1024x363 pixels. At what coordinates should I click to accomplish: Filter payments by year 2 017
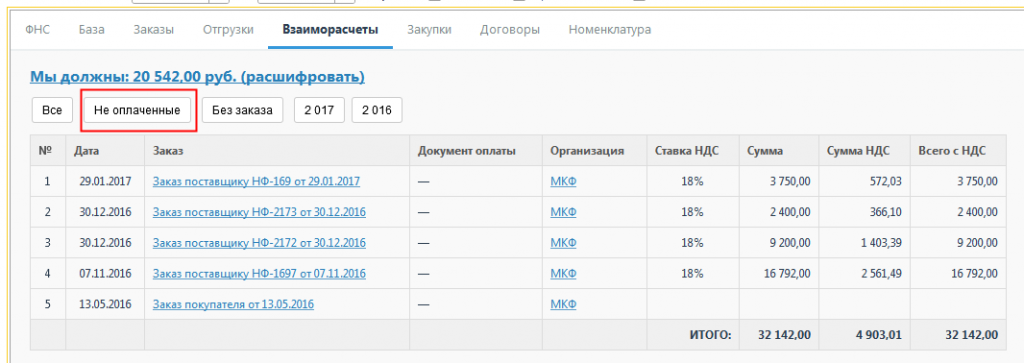point(319,110)
